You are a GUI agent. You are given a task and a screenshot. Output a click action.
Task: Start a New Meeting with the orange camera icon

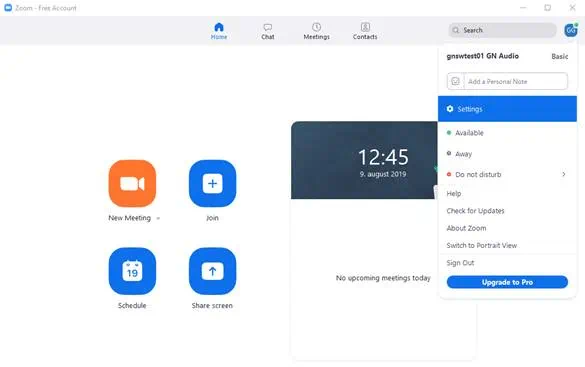tap(132, 184)
